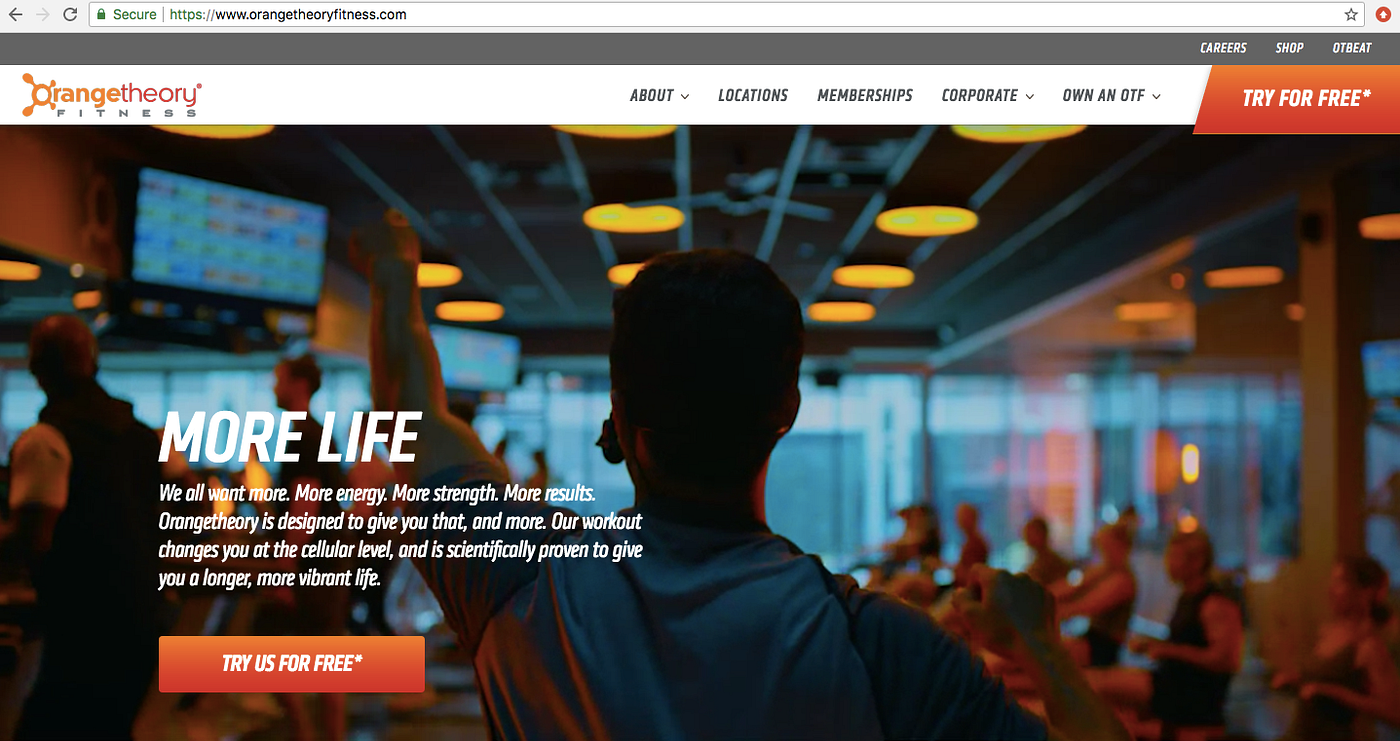Click the Orangetheory Fitness logo
Image resolution: width=1400 pixels, height=741 pixels.
click(x=112, y=95)
